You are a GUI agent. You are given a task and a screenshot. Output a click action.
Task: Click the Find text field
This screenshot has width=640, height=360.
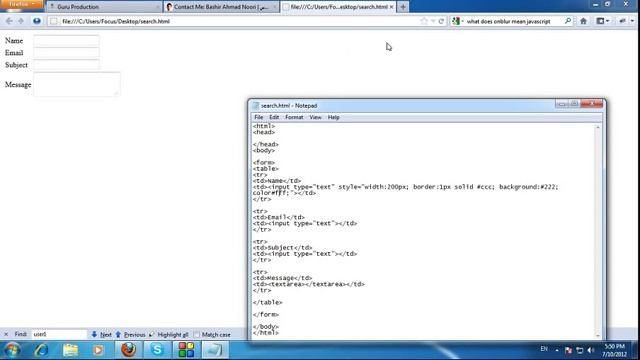(x=59, y=334)
